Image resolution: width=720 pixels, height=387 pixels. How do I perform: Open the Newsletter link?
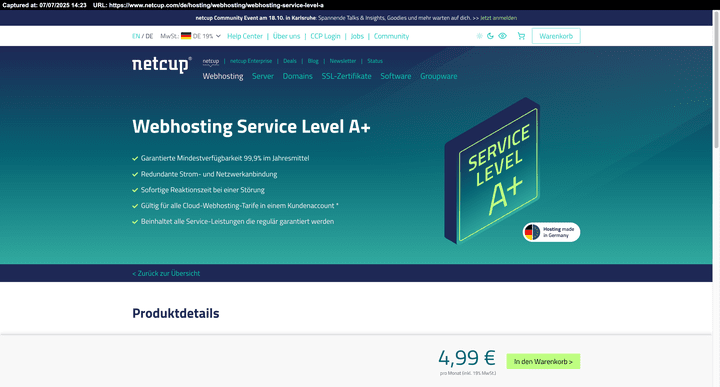(343, 61)
